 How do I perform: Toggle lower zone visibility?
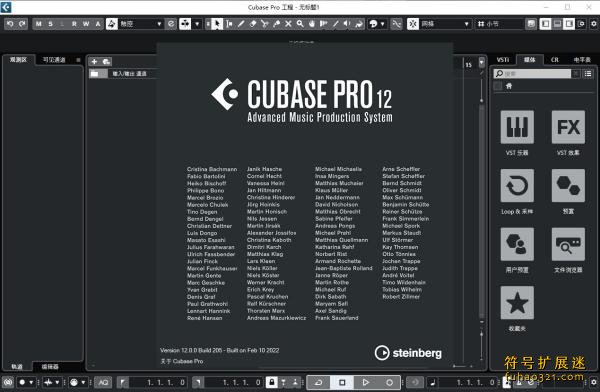(558, 24)
